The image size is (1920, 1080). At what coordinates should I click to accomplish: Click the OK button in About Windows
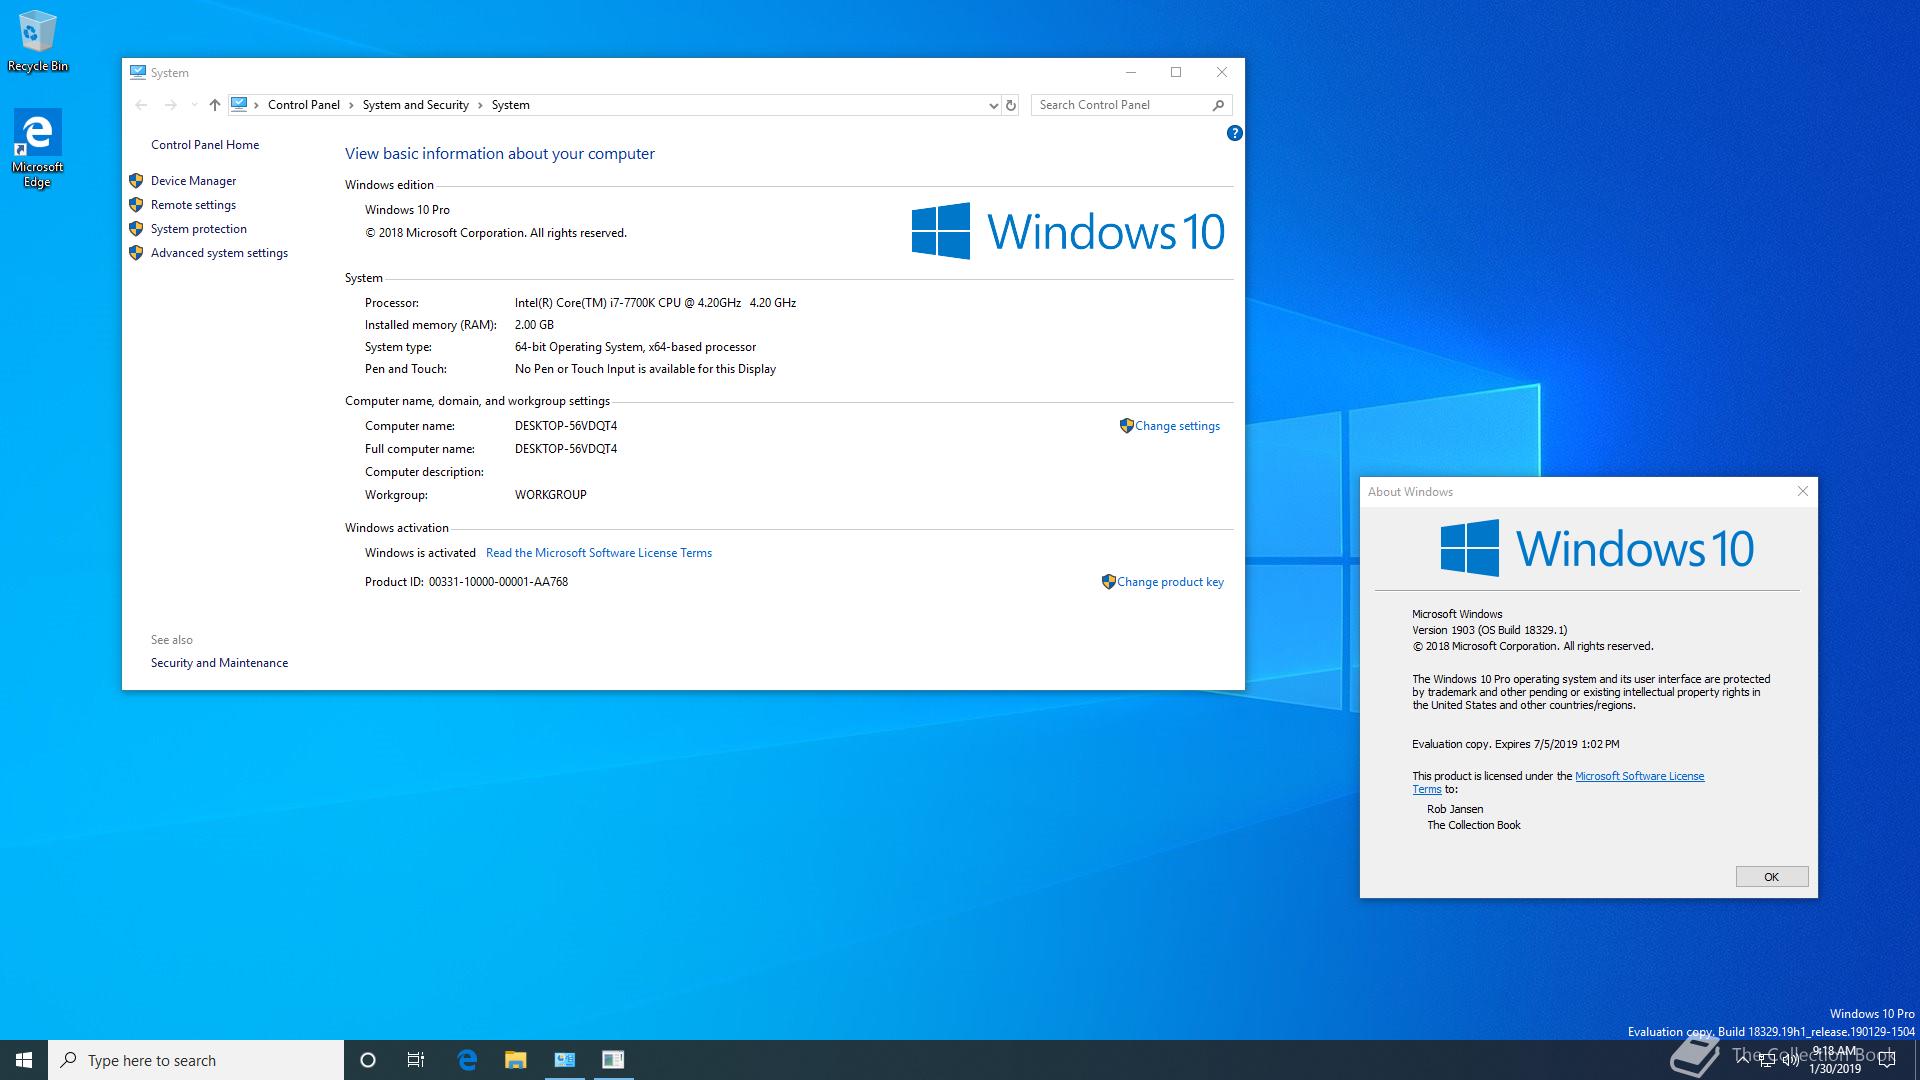click(x=1771, y=877)
